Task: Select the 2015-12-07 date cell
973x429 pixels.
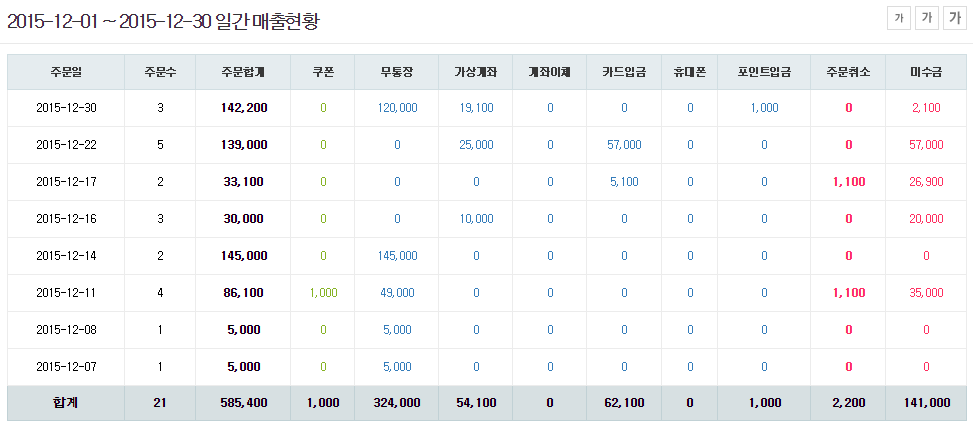Action: point(66,367)
